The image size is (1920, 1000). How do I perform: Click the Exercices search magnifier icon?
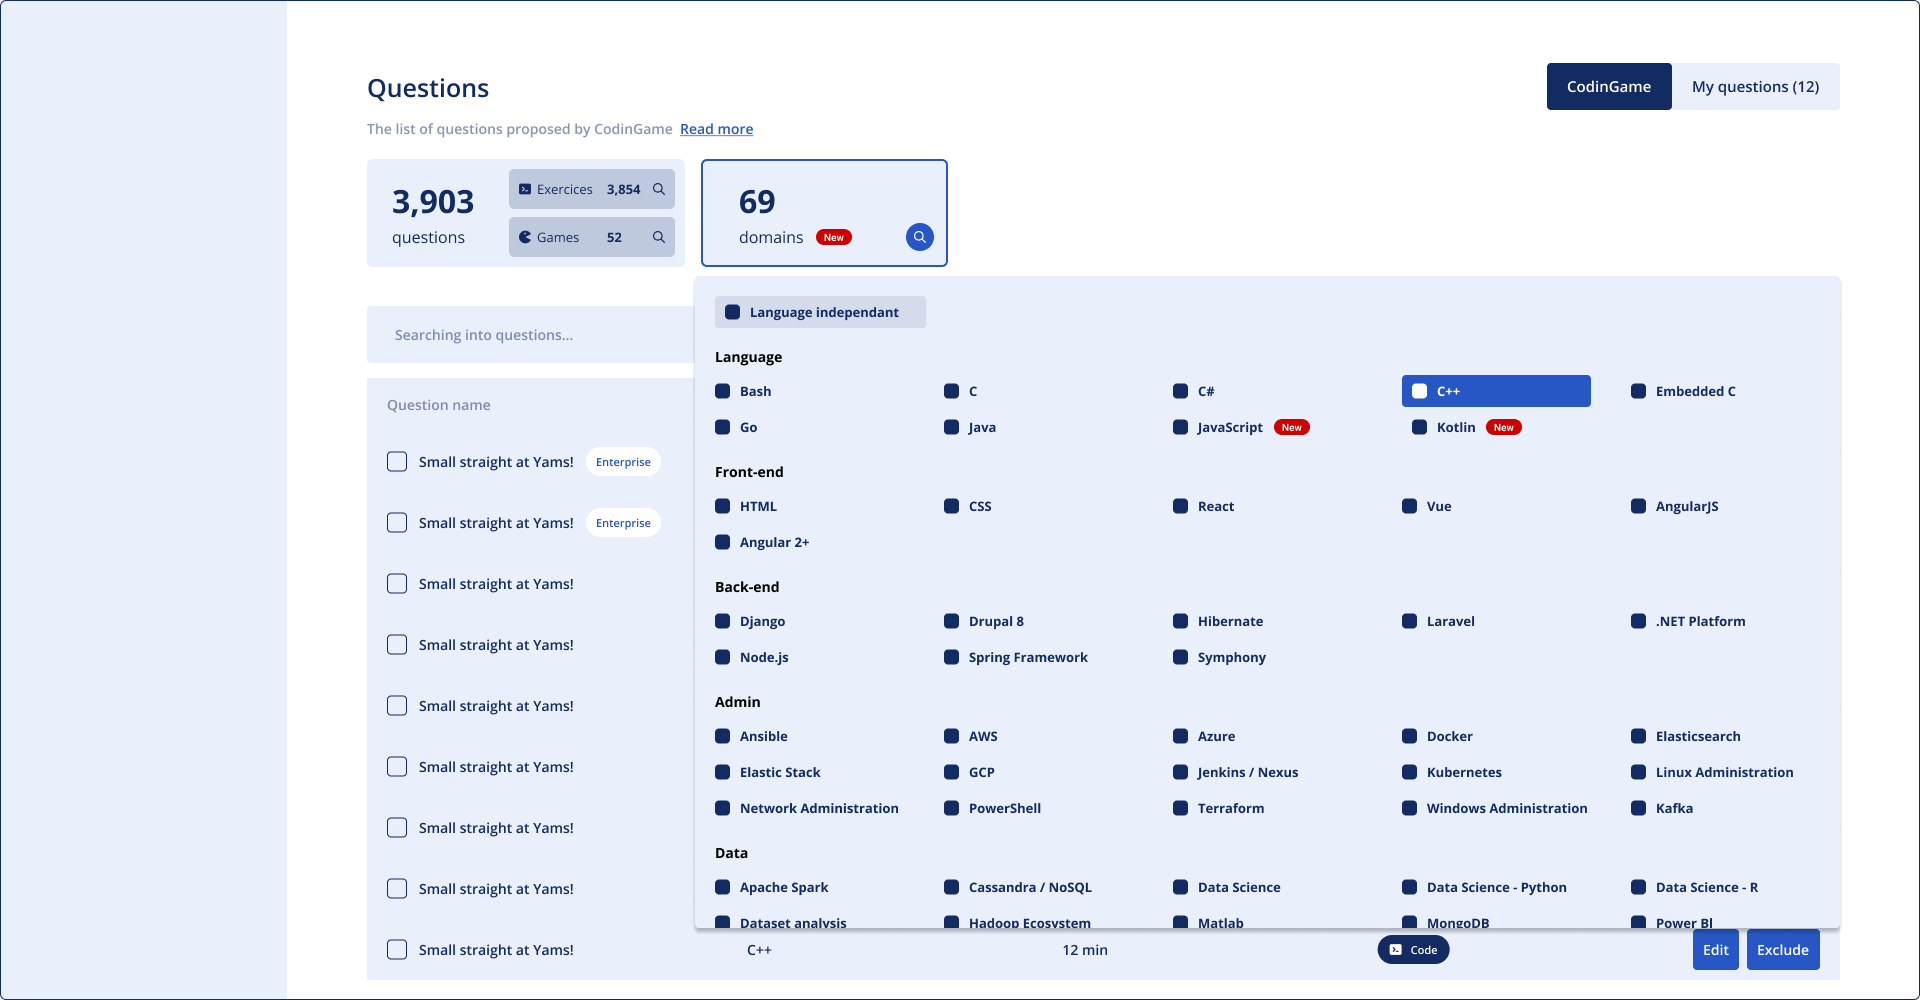[x=659, y=189]
